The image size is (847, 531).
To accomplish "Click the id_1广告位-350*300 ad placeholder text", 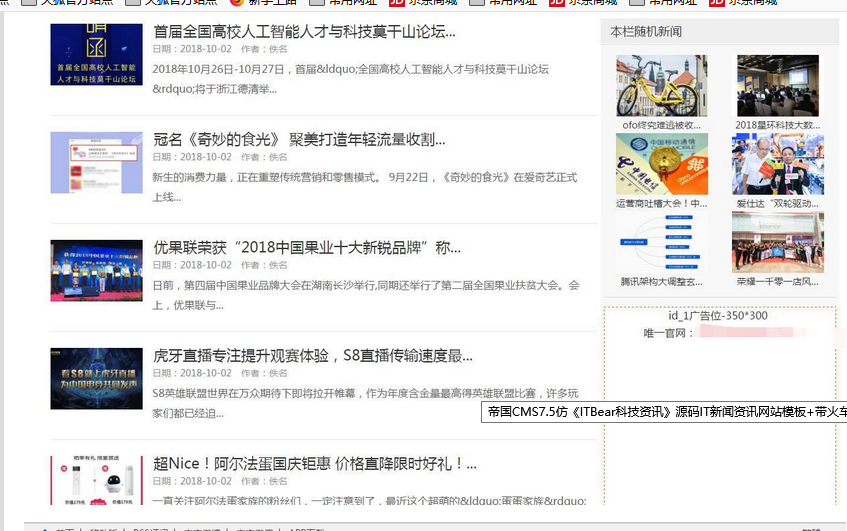I will pos(718,315).
